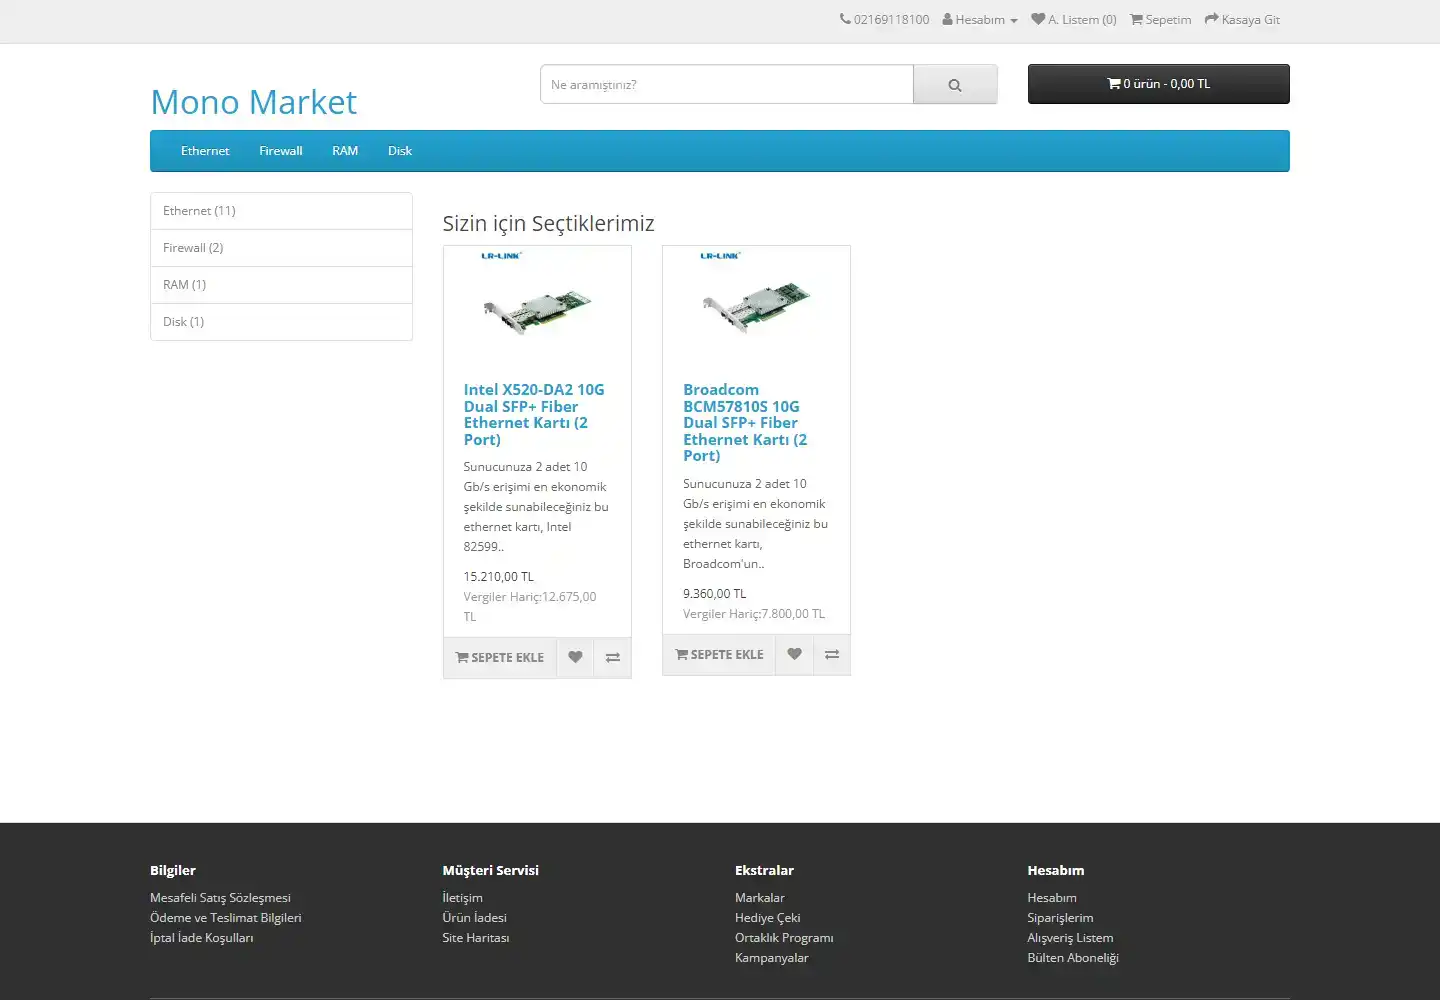Add Broadcom BCM57810S to wish list heart
Image resolution: width=1440 pixels, height=1000 pixels.
pos(794,654)
